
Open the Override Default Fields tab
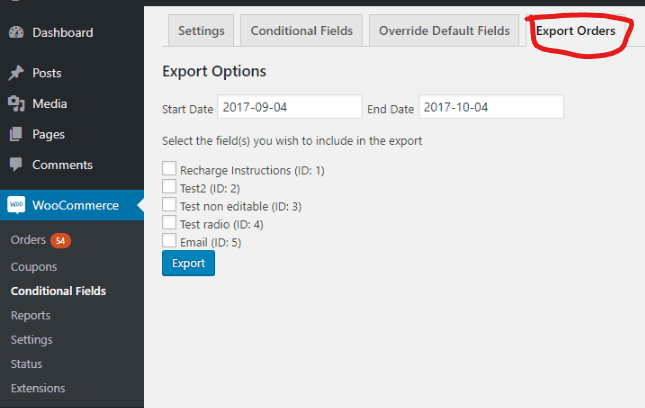click(444, 30)
